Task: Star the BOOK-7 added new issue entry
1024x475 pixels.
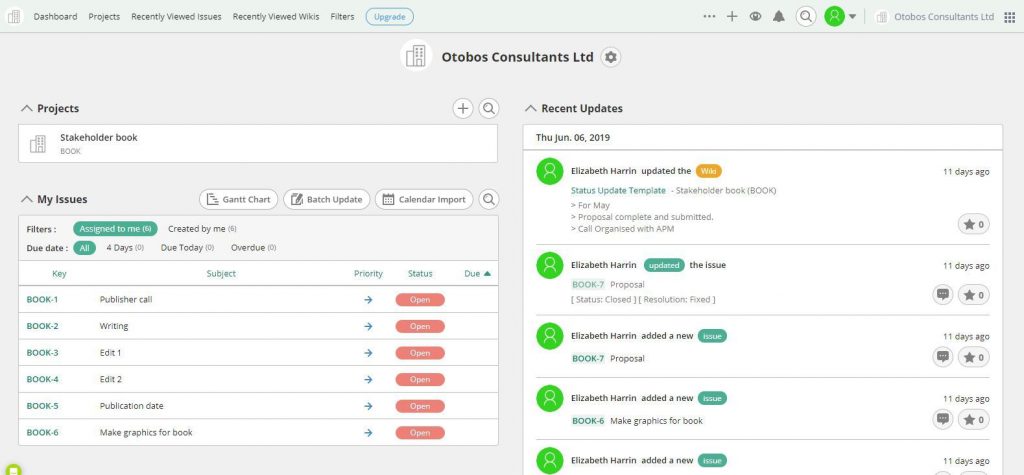Action: coord(974,357)
